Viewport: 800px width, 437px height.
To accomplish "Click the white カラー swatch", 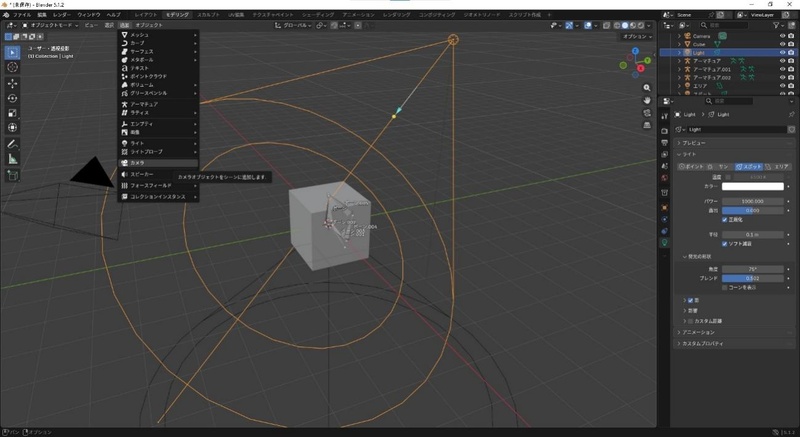I will point(753,187).
